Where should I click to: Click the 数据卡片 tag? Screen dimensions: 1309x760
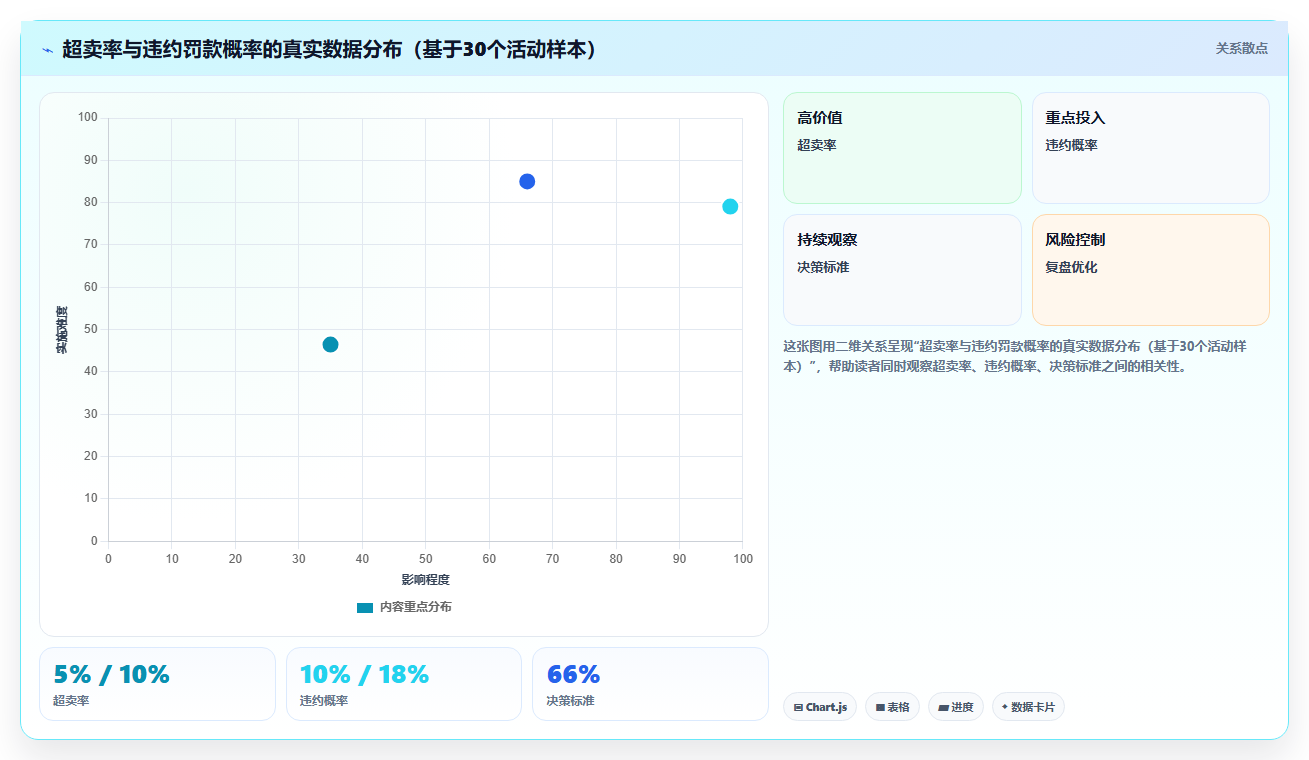pyautogui.click(x=1028, y=707)
